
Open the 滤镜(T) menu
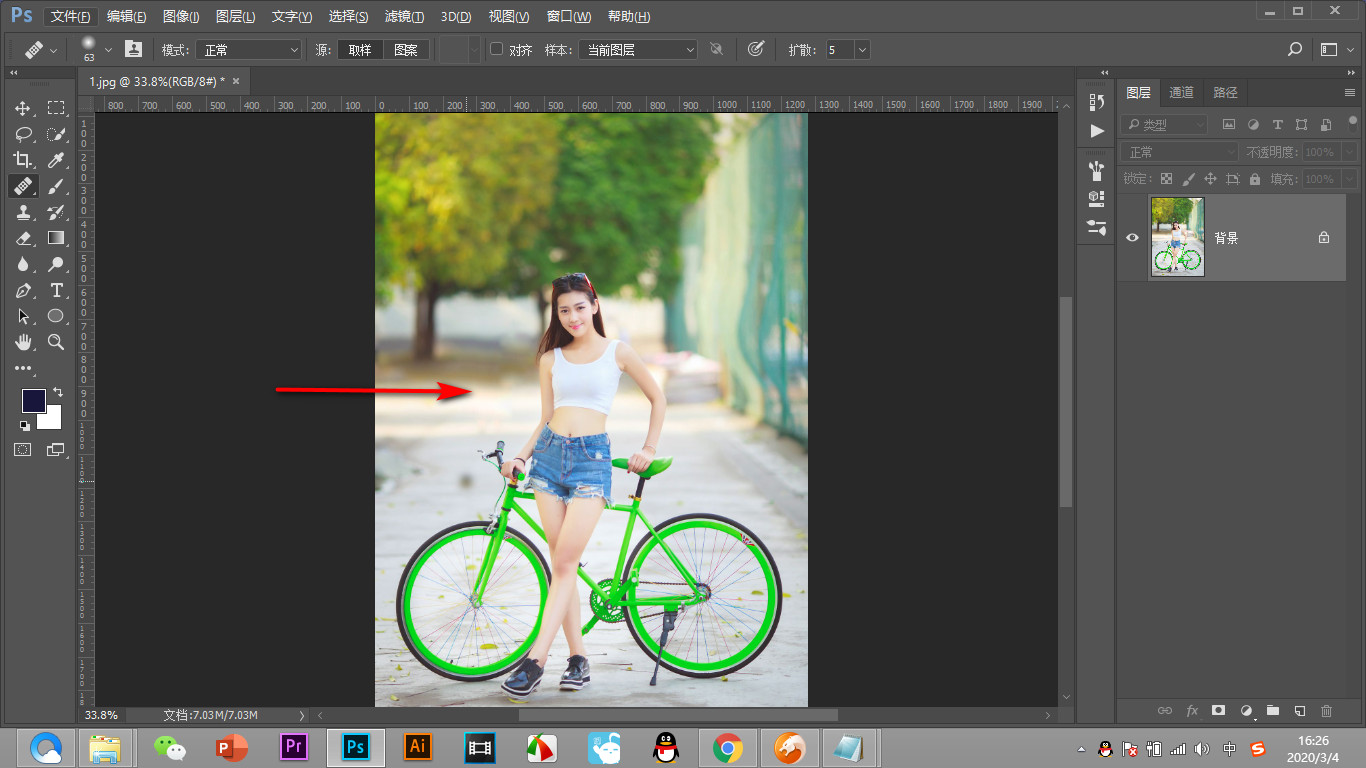[404, 16]
